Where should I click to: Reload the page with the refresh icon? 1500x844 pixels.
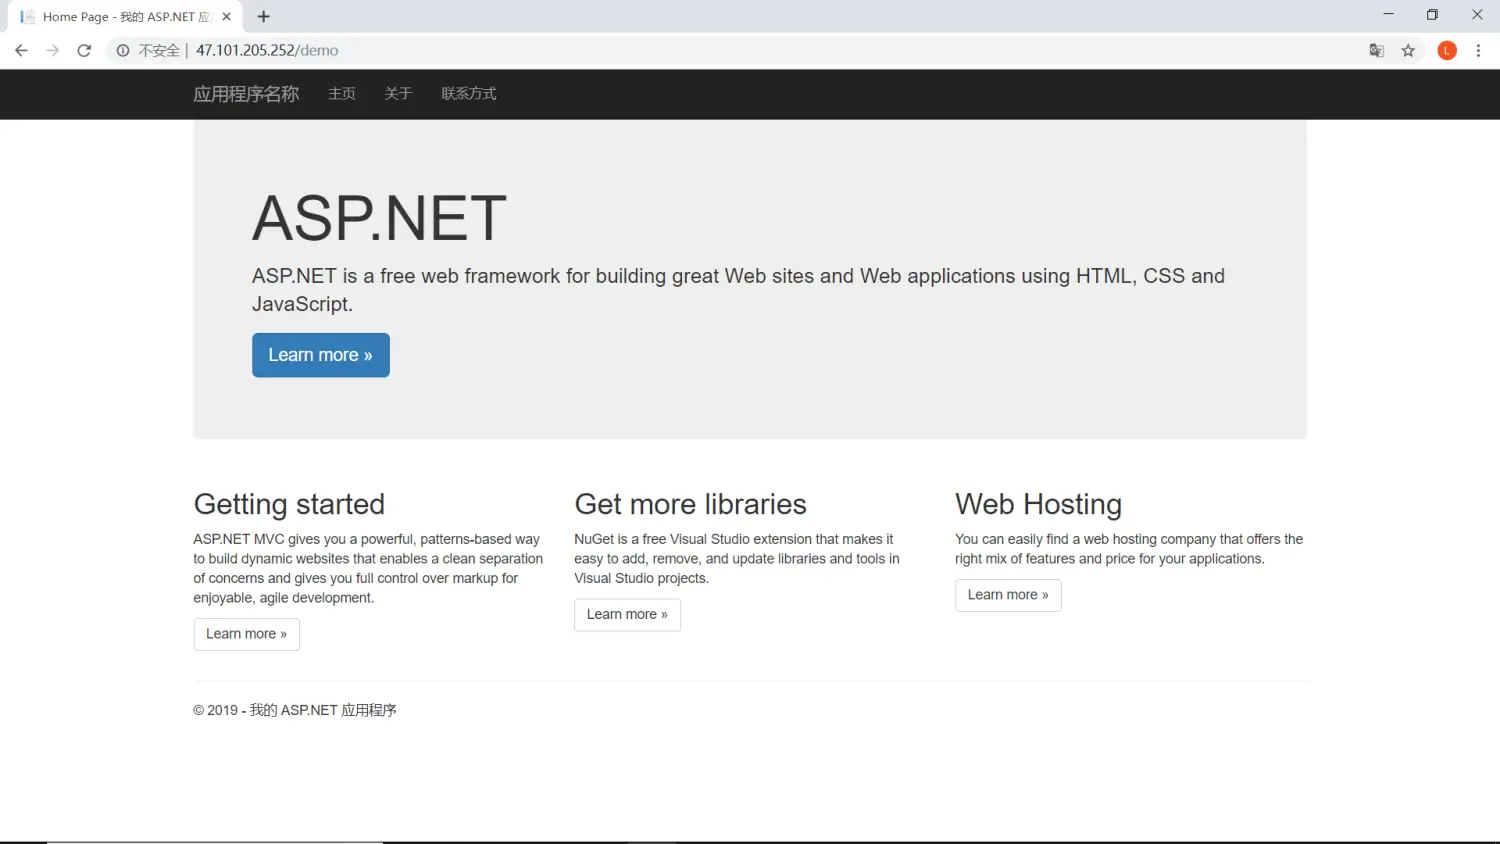tap(84, 50)
